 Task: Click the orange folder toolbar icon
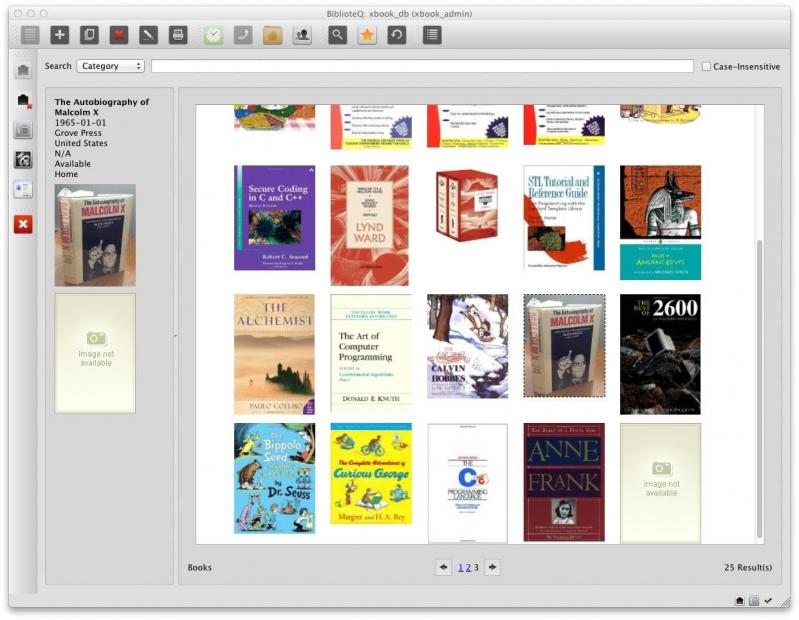(273, 35)
